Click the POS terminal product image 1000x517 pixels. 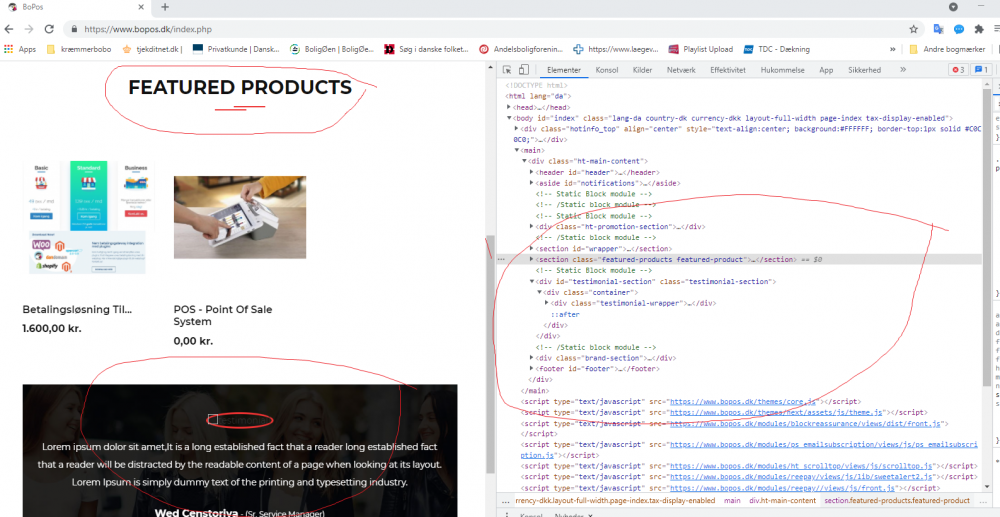(x=240, y=217)
